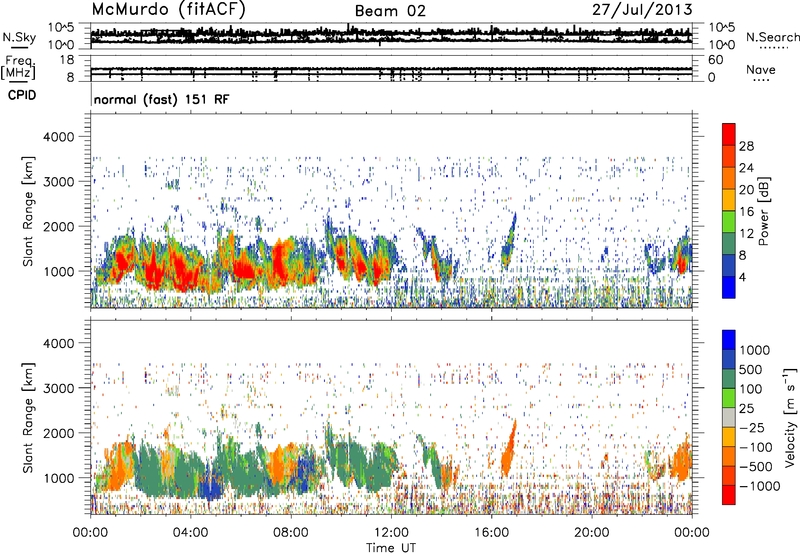Click "normal (fast) 151 RF" mode text

coord(162,99)
